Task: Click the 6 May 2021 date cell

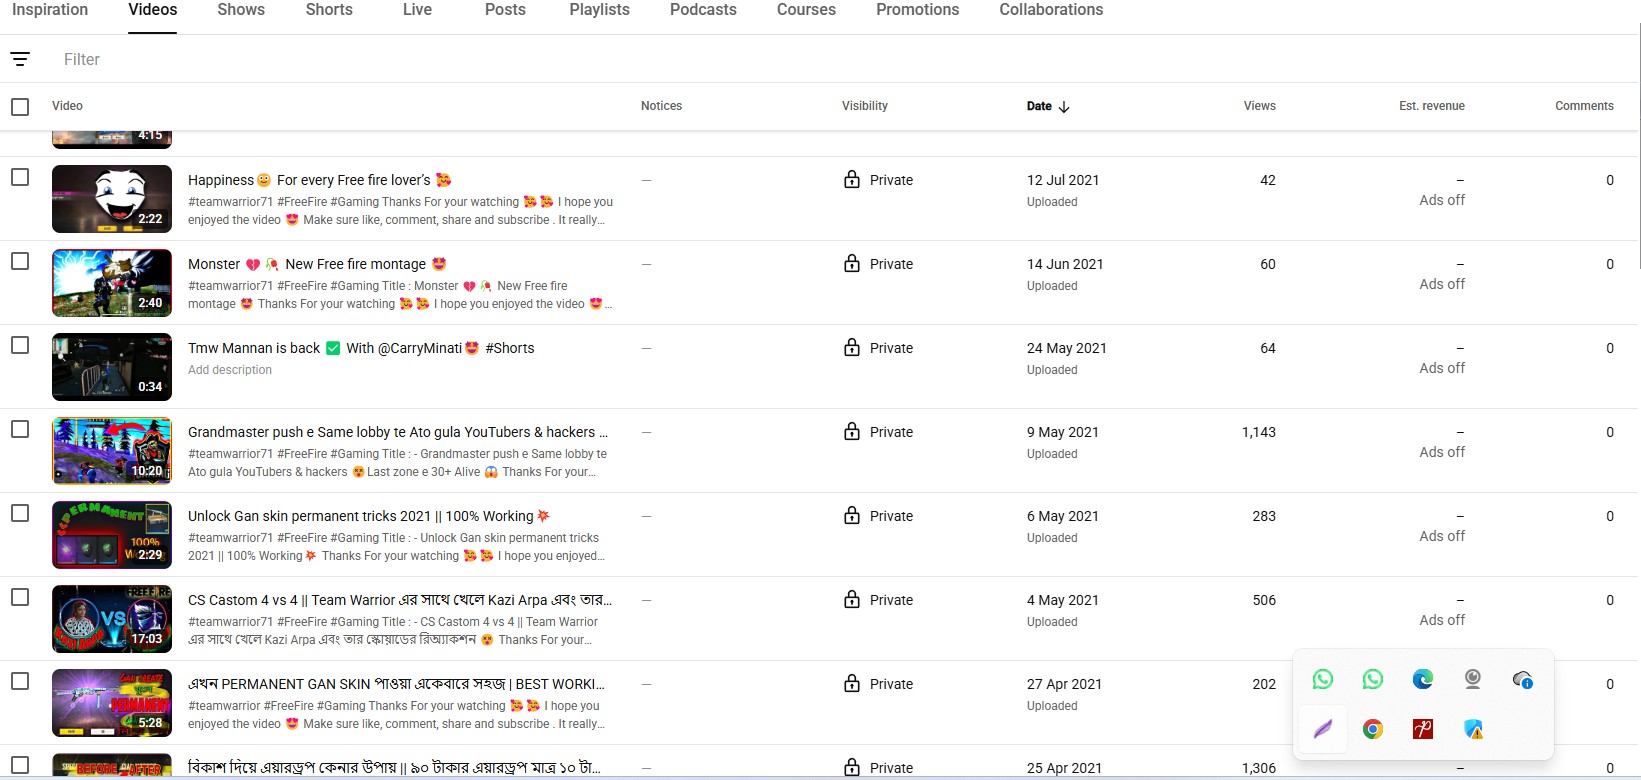Action: (1063, 516)
